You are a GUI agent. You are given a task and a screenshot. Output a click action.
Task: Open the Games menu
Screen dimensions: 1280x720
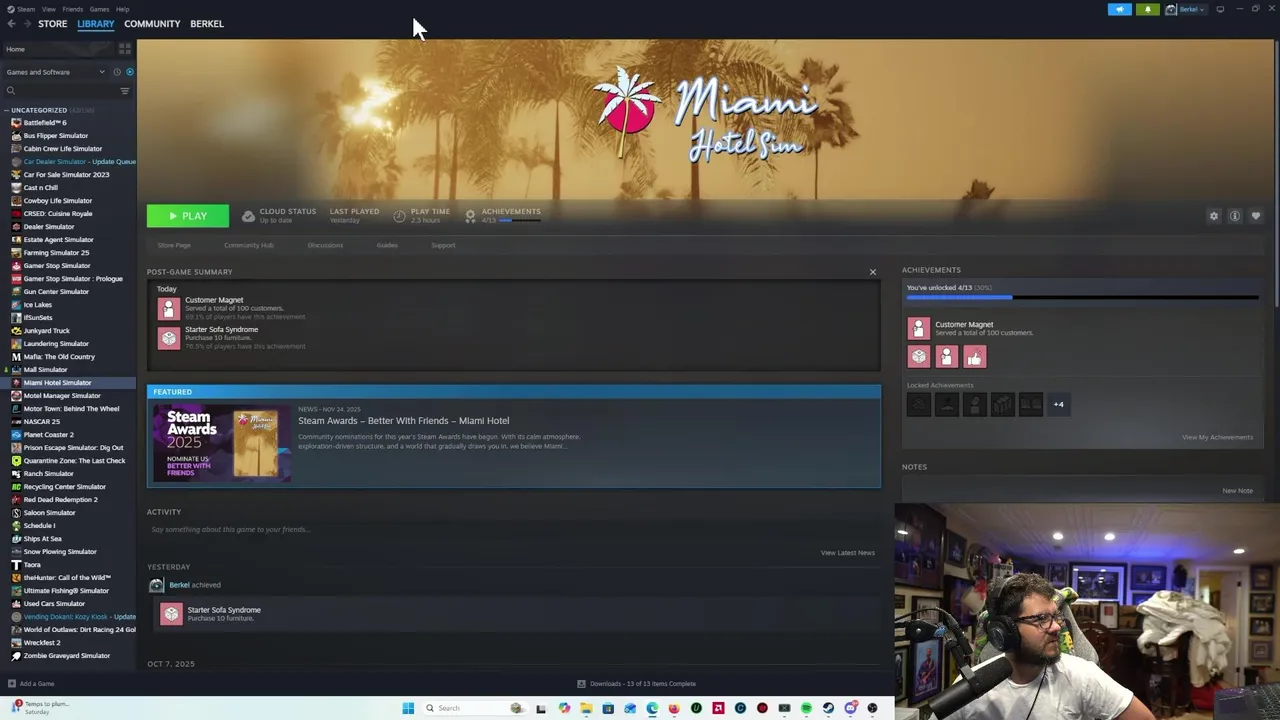(x=99, y=9)
